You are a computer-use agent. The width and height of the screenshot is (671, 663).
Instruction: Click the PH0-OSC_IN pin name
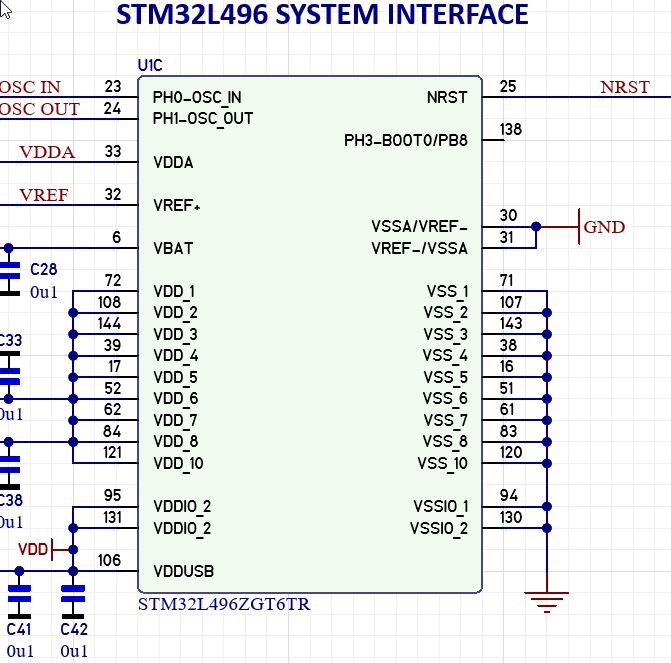(196, 98)
